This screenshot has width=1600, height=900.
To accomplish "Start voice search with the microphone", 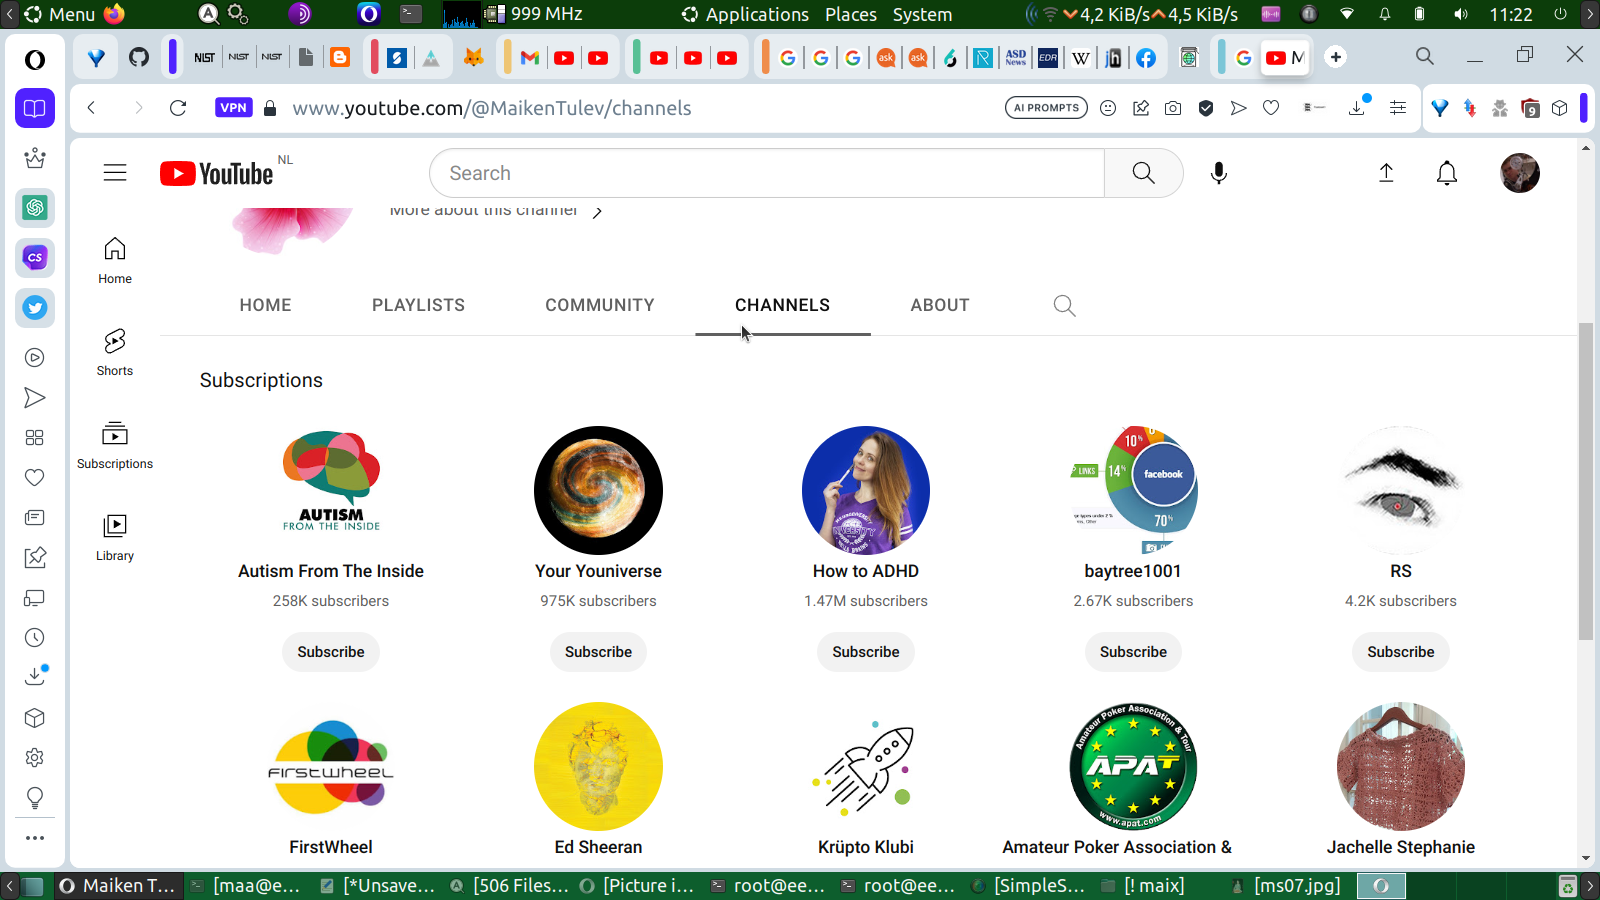I will pos(1219,173).
